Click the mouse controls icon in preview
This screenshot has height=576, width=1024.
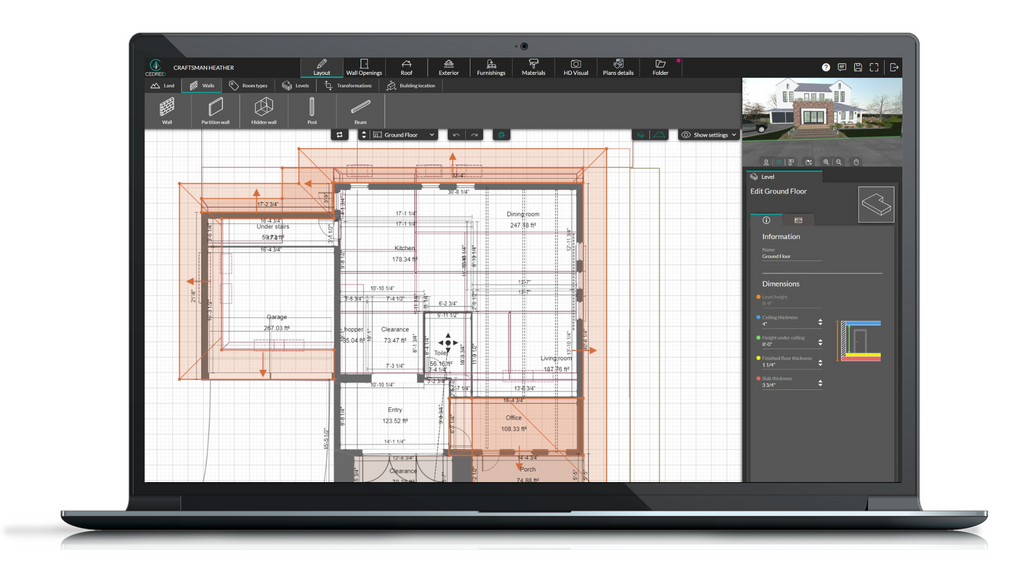click(856, 162)
